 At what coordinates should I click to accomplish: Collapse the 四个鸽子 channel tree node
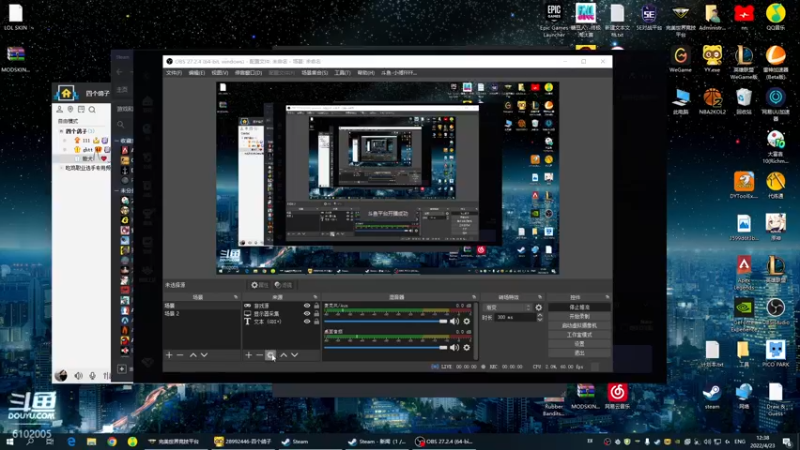[x=61, y=131]
